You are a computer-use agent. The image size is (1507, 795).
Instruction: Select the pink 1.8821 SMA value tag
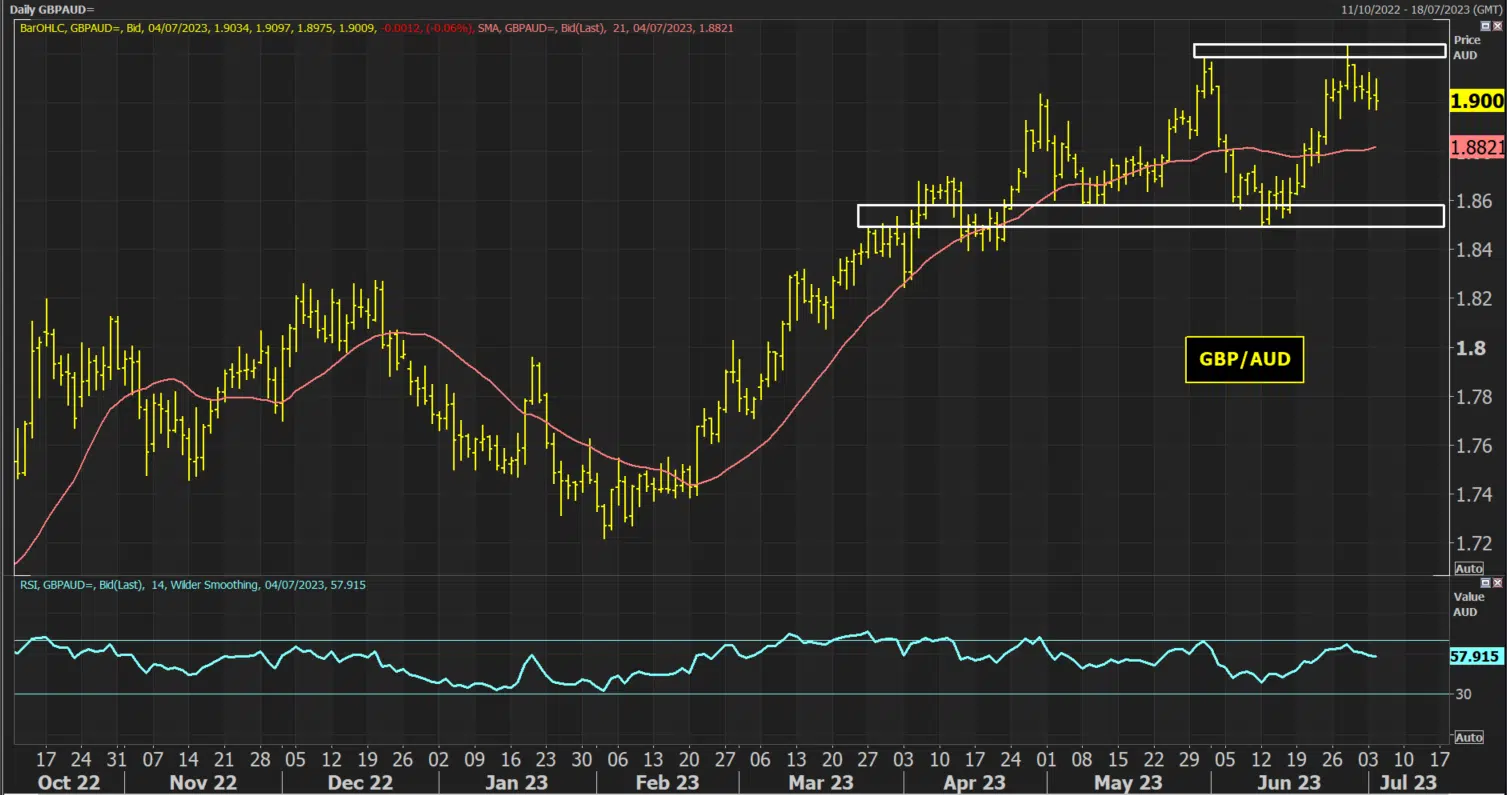click(x=1477, y=148)
